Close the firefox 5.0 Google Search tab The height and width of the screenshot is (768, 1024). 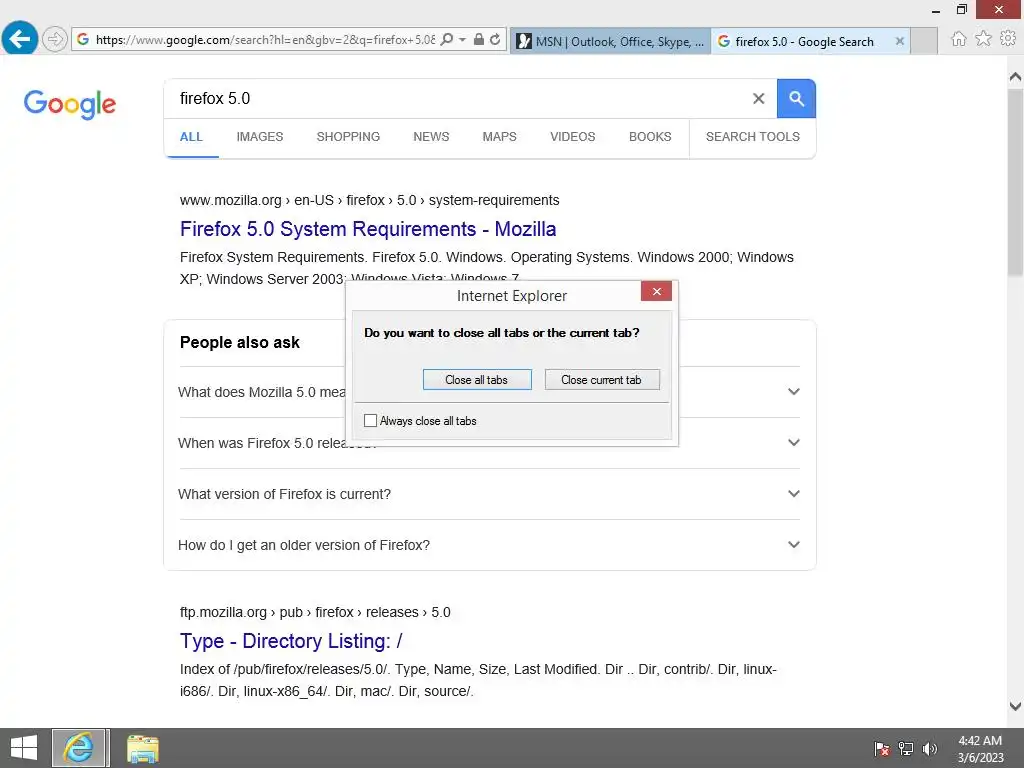pos(899,41)
